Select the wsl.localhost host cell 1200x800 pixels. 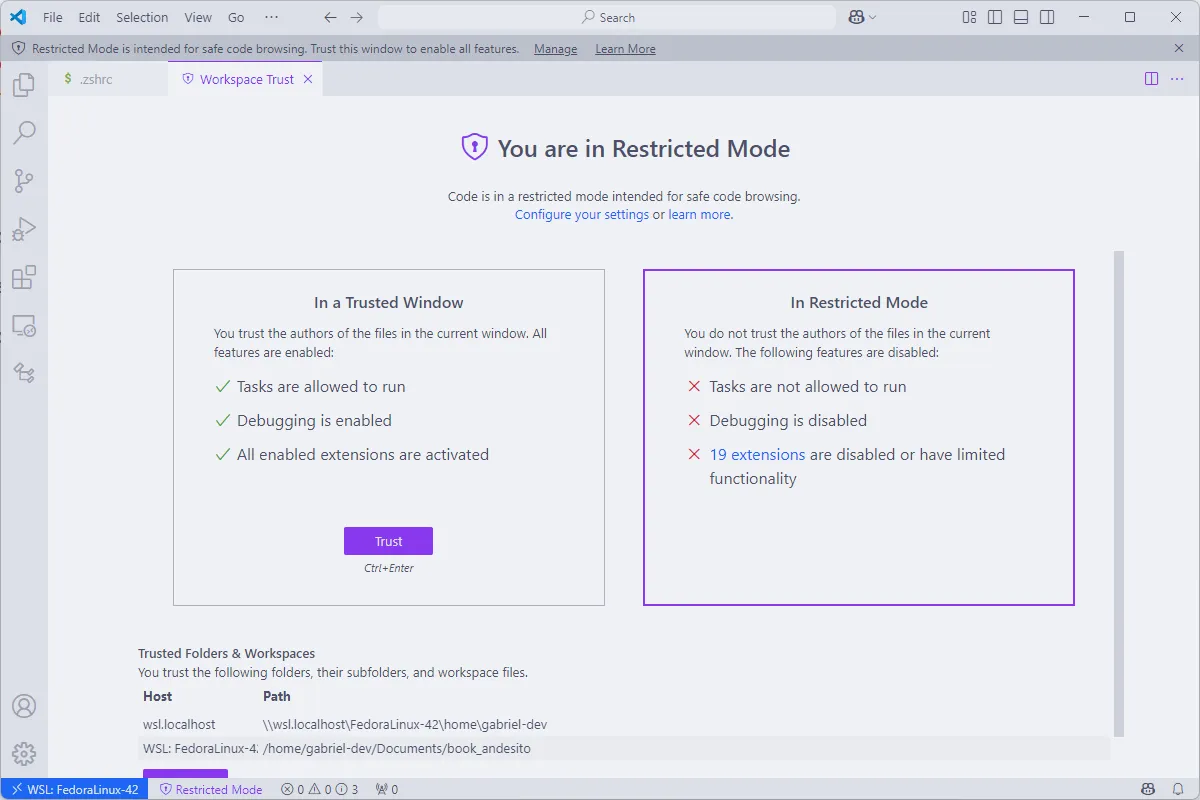click(179, 724)
